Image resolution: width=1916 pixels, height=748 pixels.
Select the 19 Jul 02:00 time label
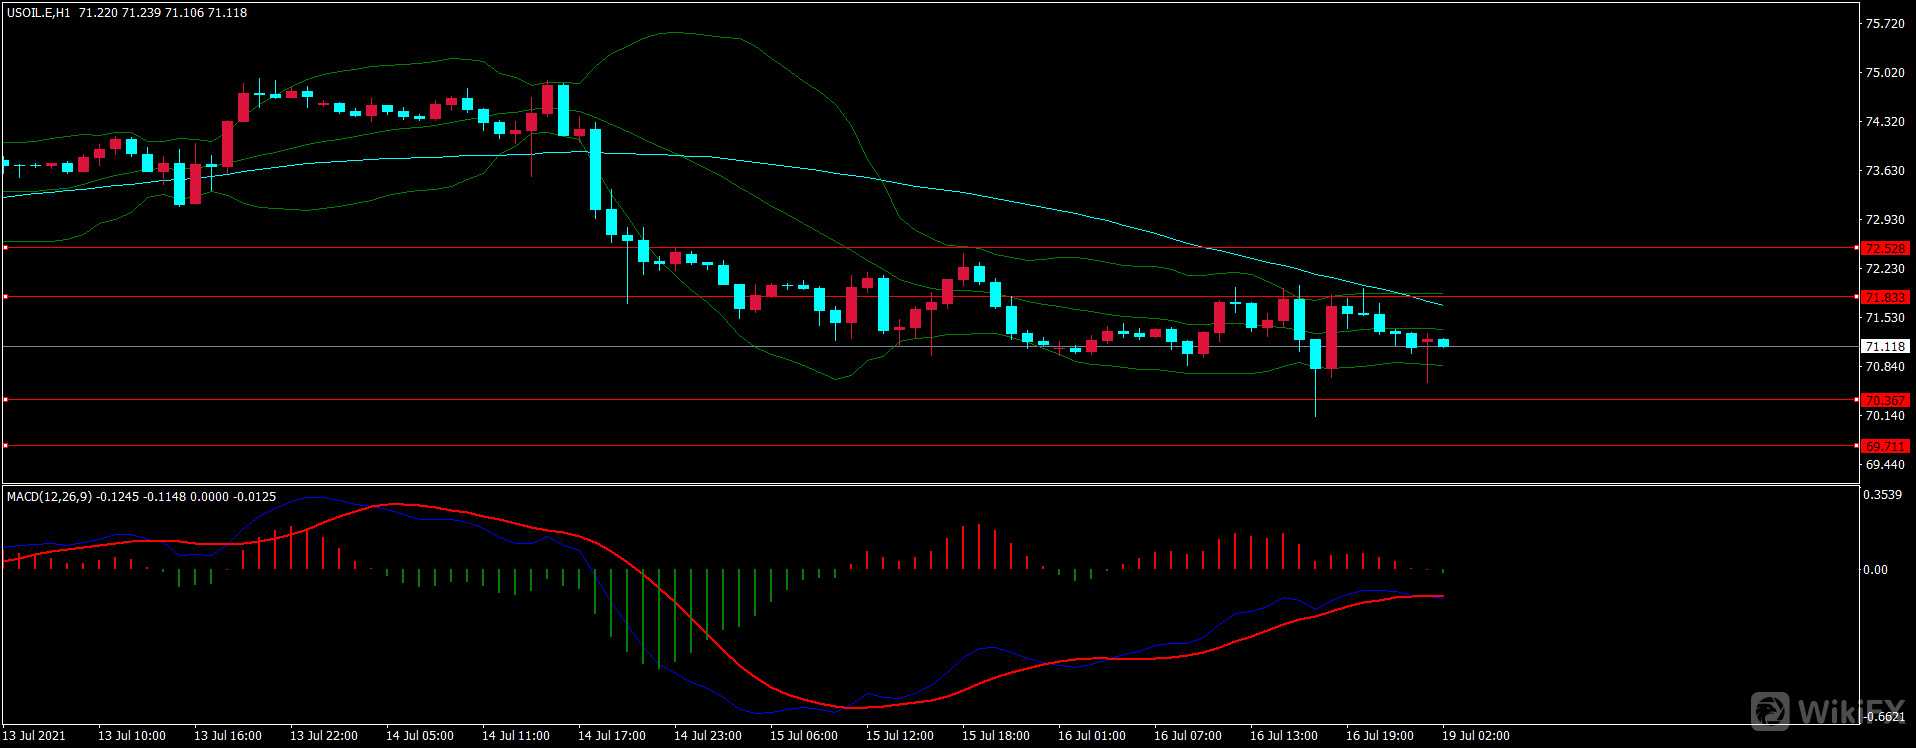1476,736
